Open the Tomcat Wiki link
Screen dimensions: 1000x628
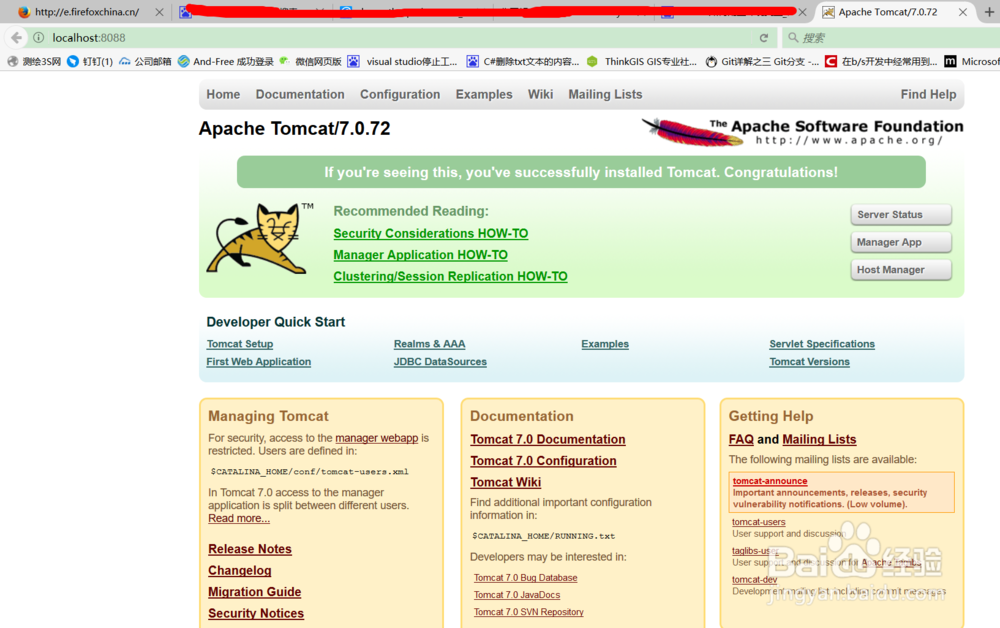[506, 483]
